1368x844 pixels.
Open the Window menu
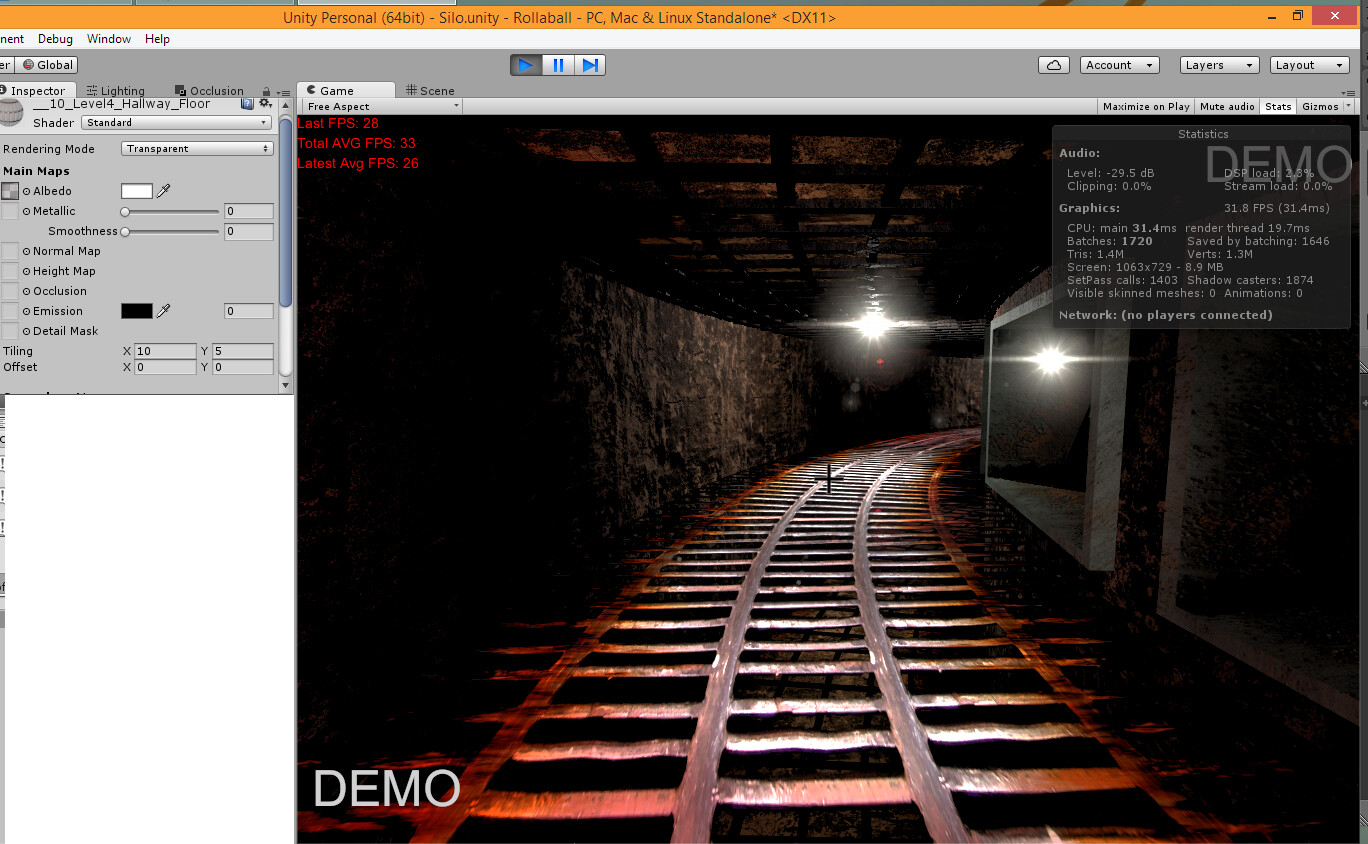(108, 39)
